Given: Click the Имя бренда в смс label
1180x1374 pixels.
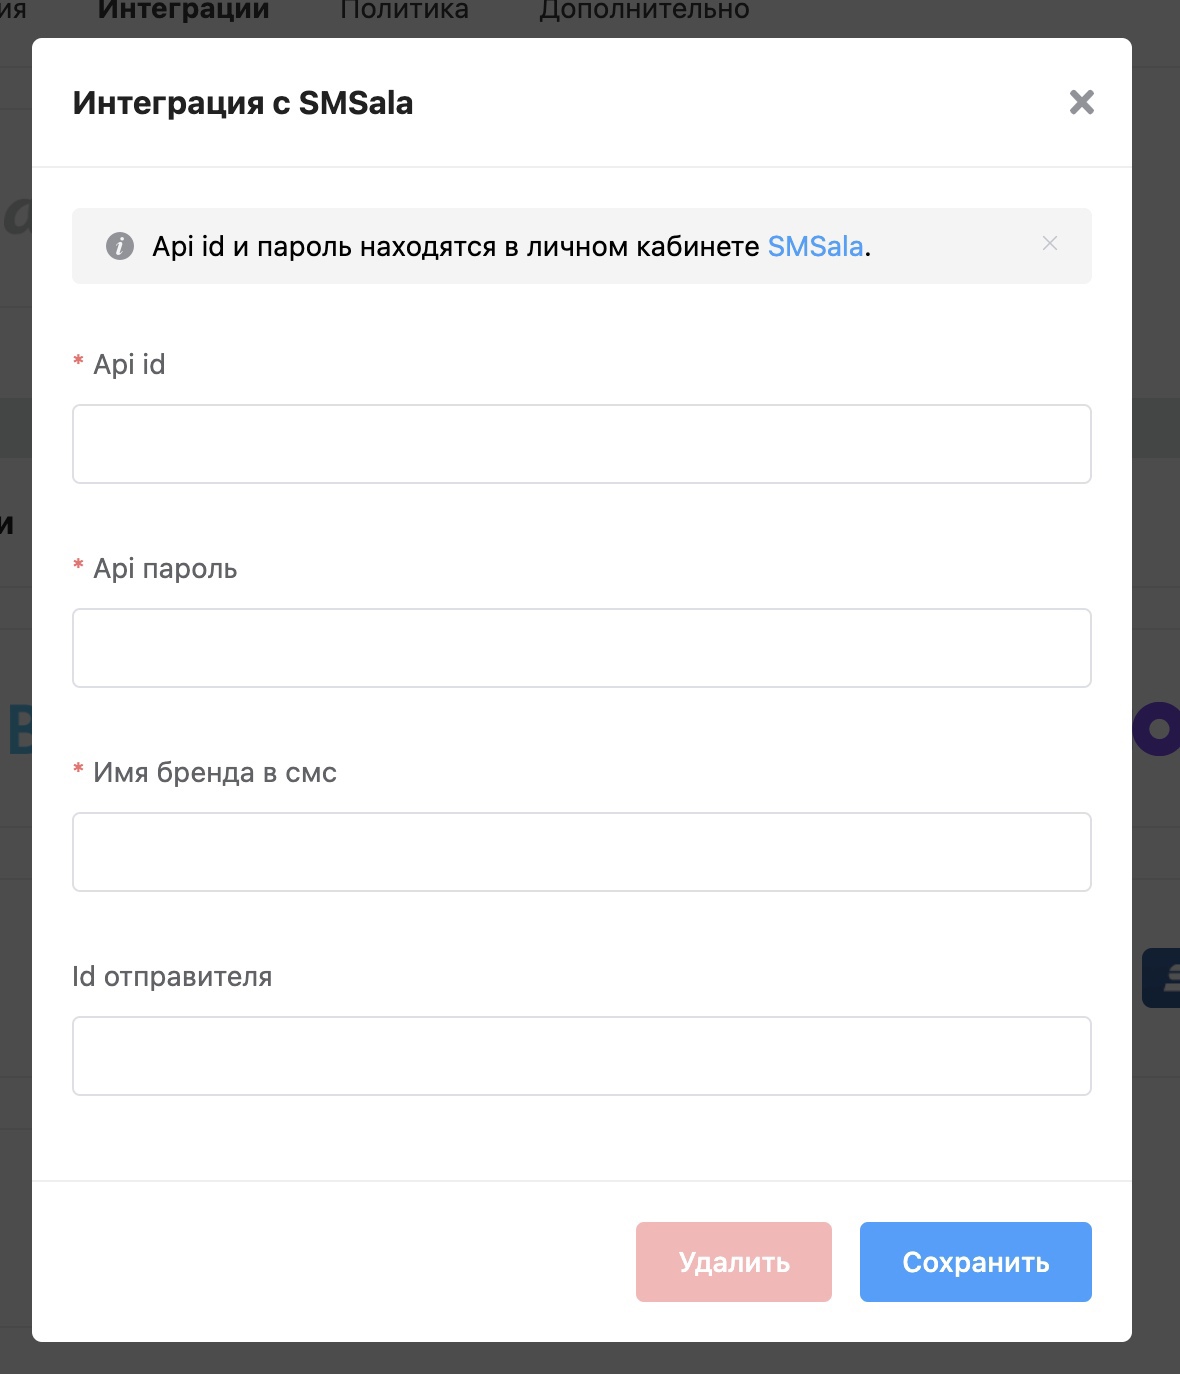Looking at the screenshot, I should pyautogui.click(x=214, y=772).
